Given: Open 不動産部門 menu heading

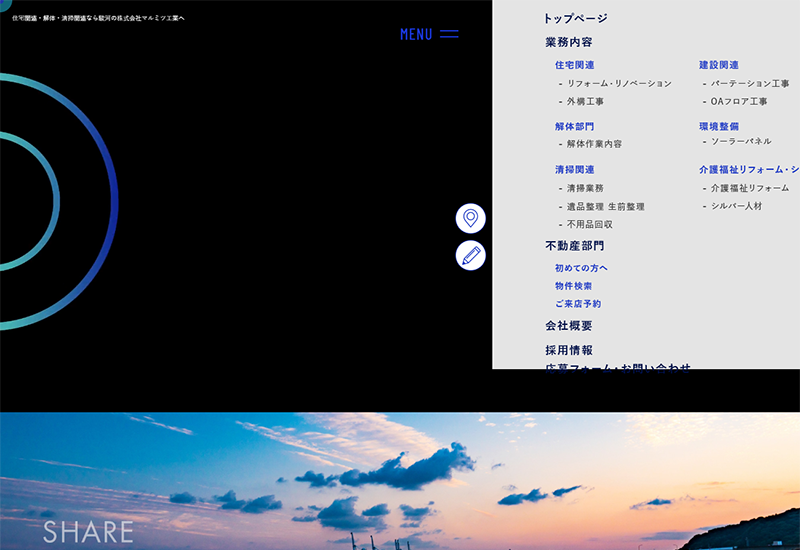Looking at the screenshot, I should [574, 246].
